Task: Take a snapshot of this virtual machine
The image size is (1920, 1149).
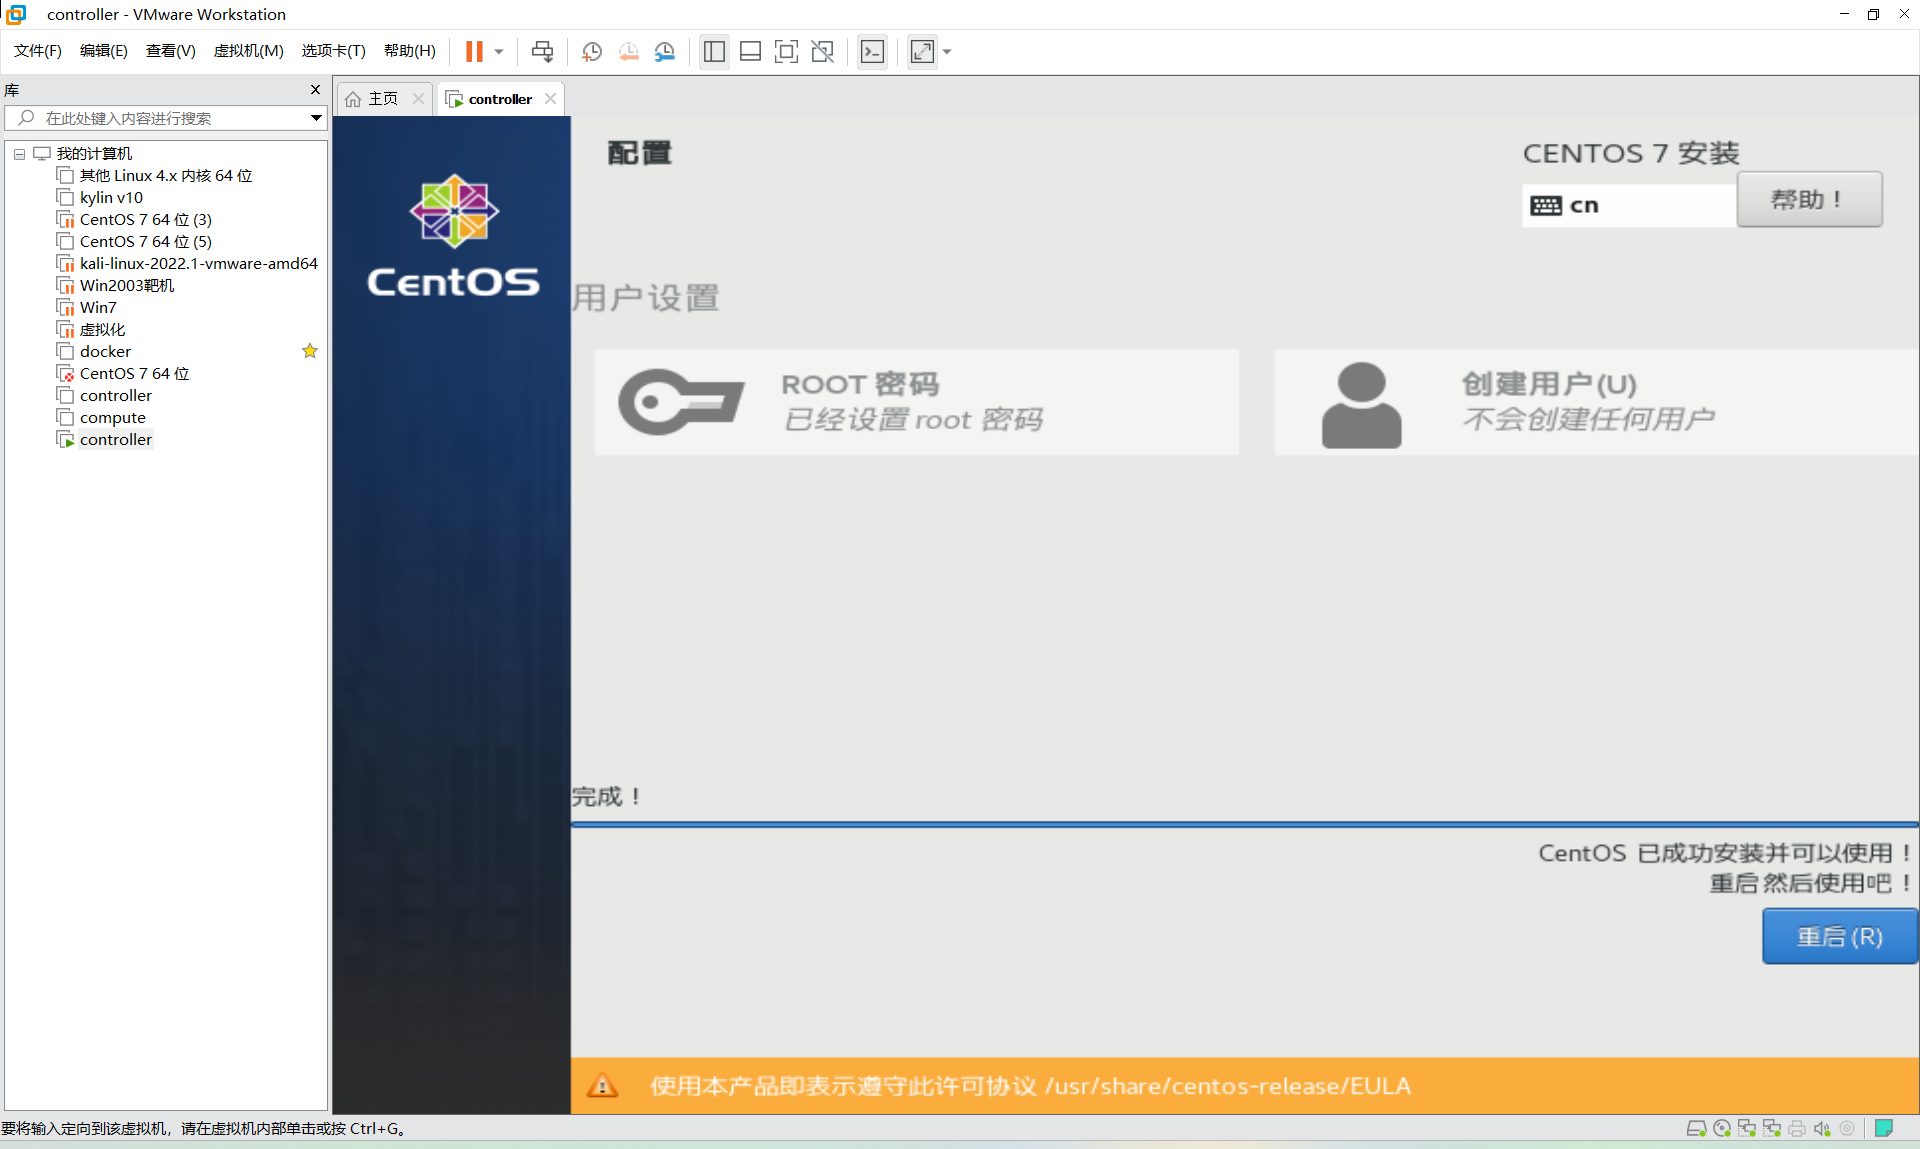Action: point(592,52)
